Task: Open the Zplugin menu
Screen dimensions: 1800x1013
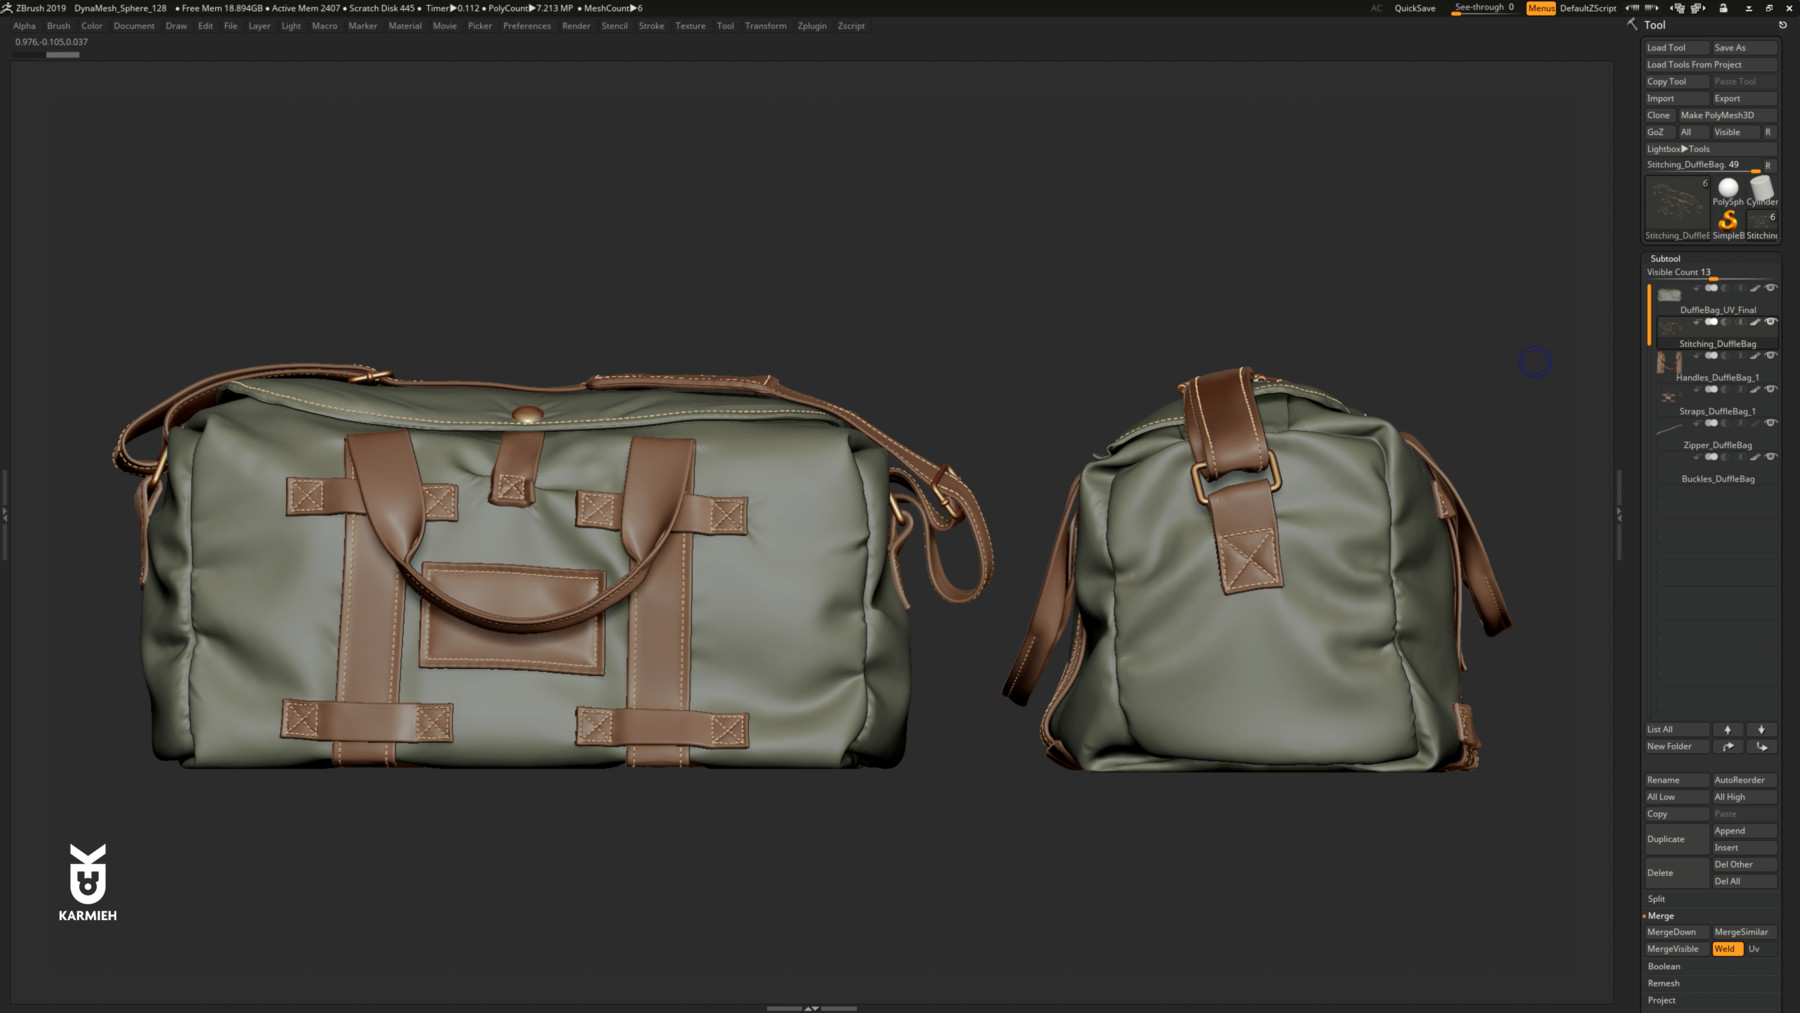Action: [812, 26]
